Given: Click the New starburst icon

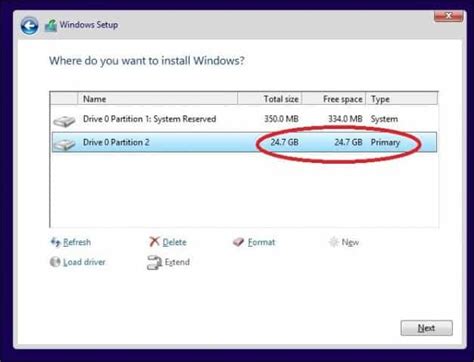Looking at the screenshot, I should [334, 242].
